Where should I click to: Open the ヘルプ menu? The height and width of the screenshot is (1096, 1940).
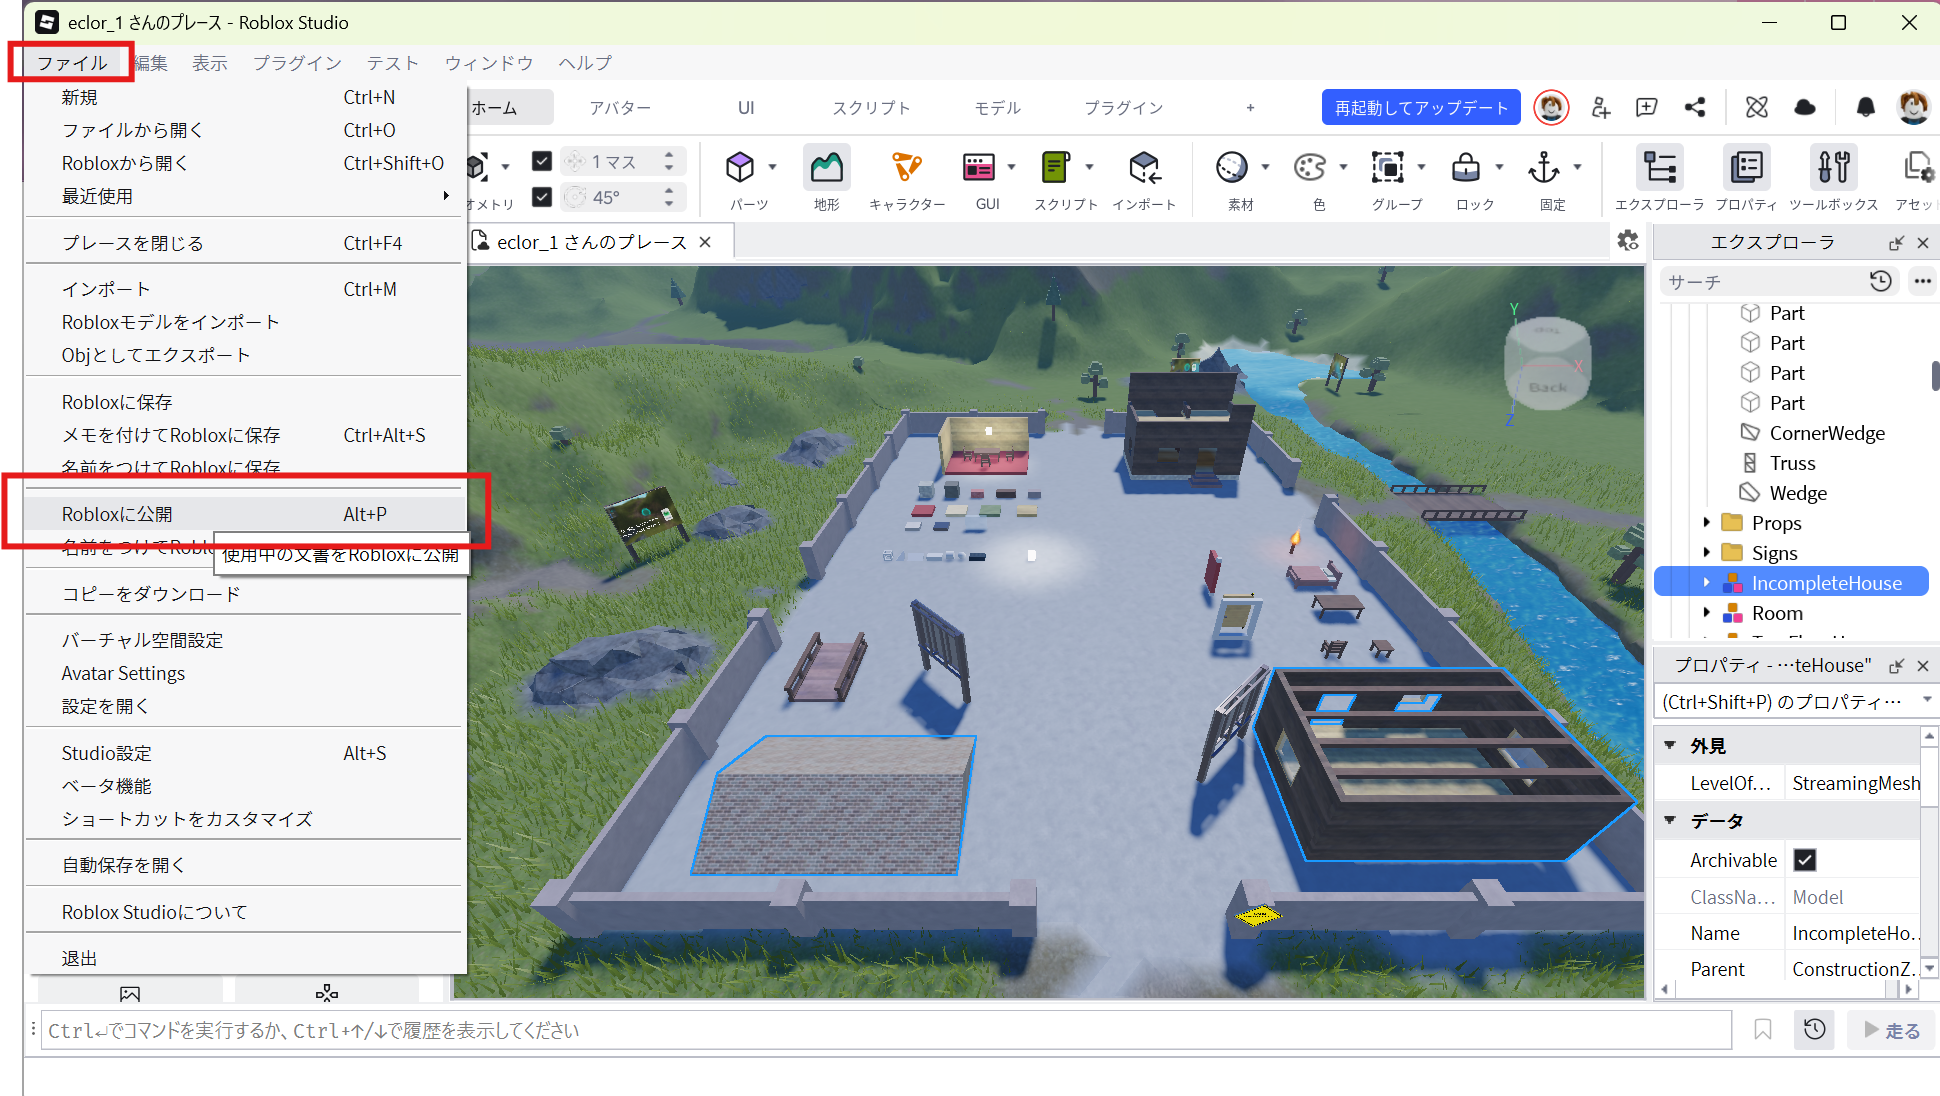(585, 63)
